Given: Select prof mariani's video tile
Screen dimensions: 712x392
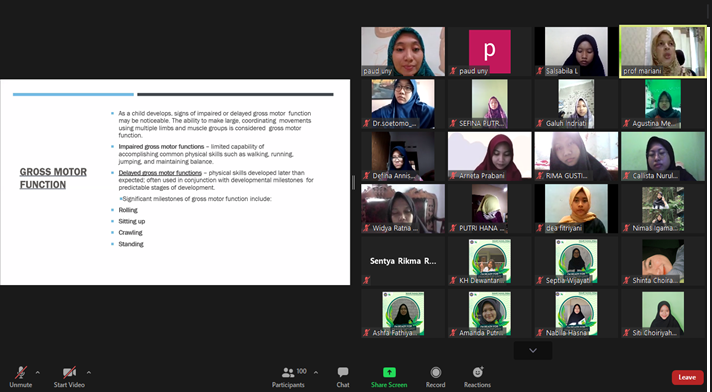Looking at the screenshot, I should pos(663,51).
